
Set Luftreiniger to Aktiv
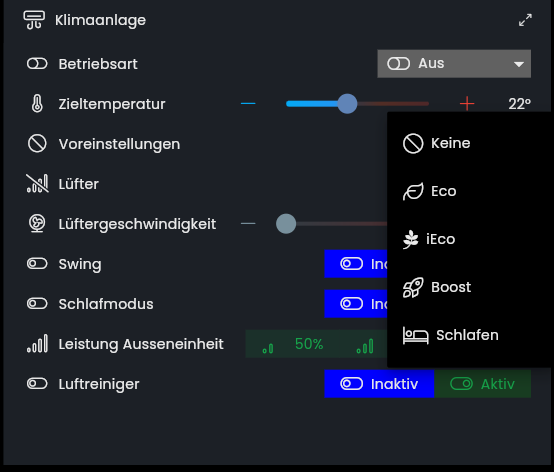(x=482, y=384)
